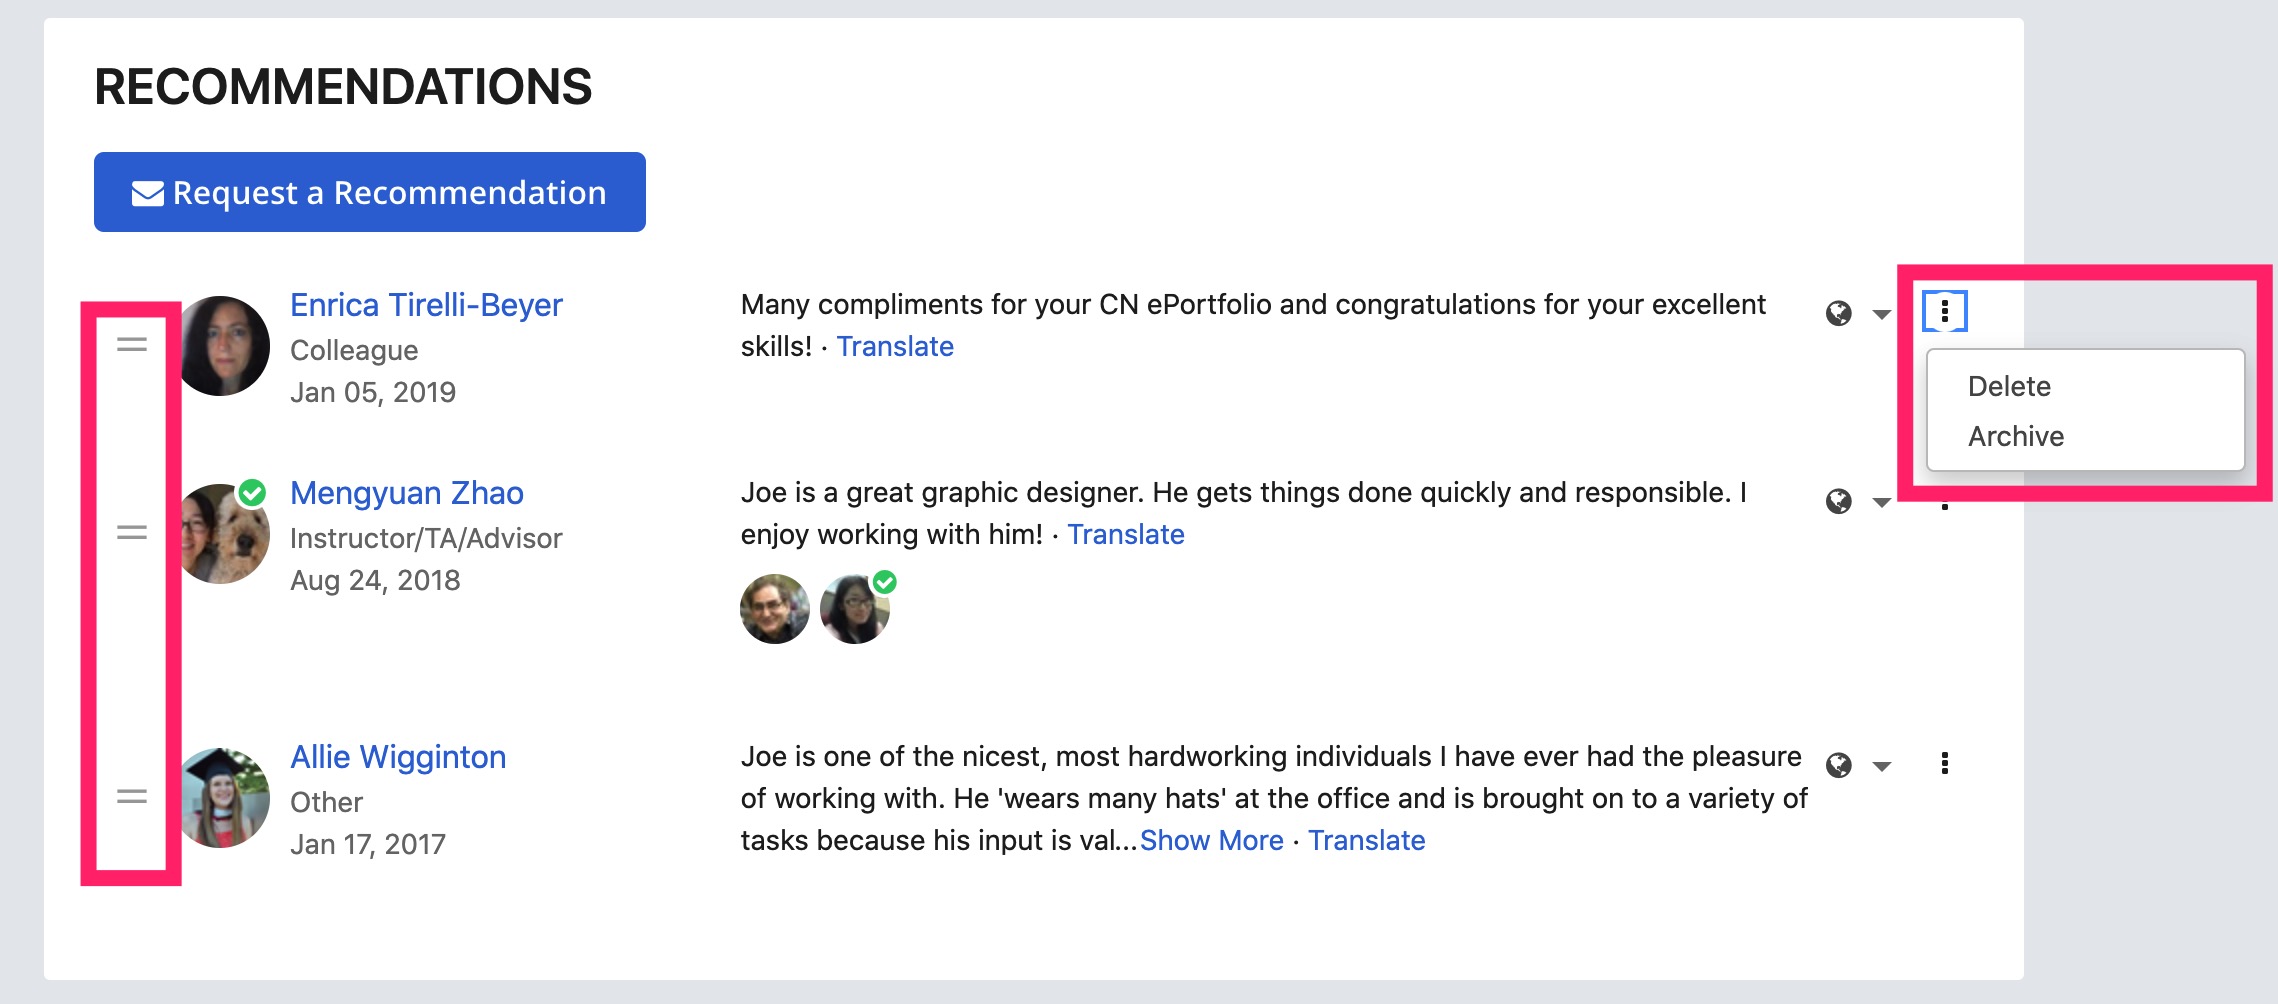Click Allie Wigginton's profile photo
This screenshot has height=1004, width=2278.
click(x=224, y=797)
